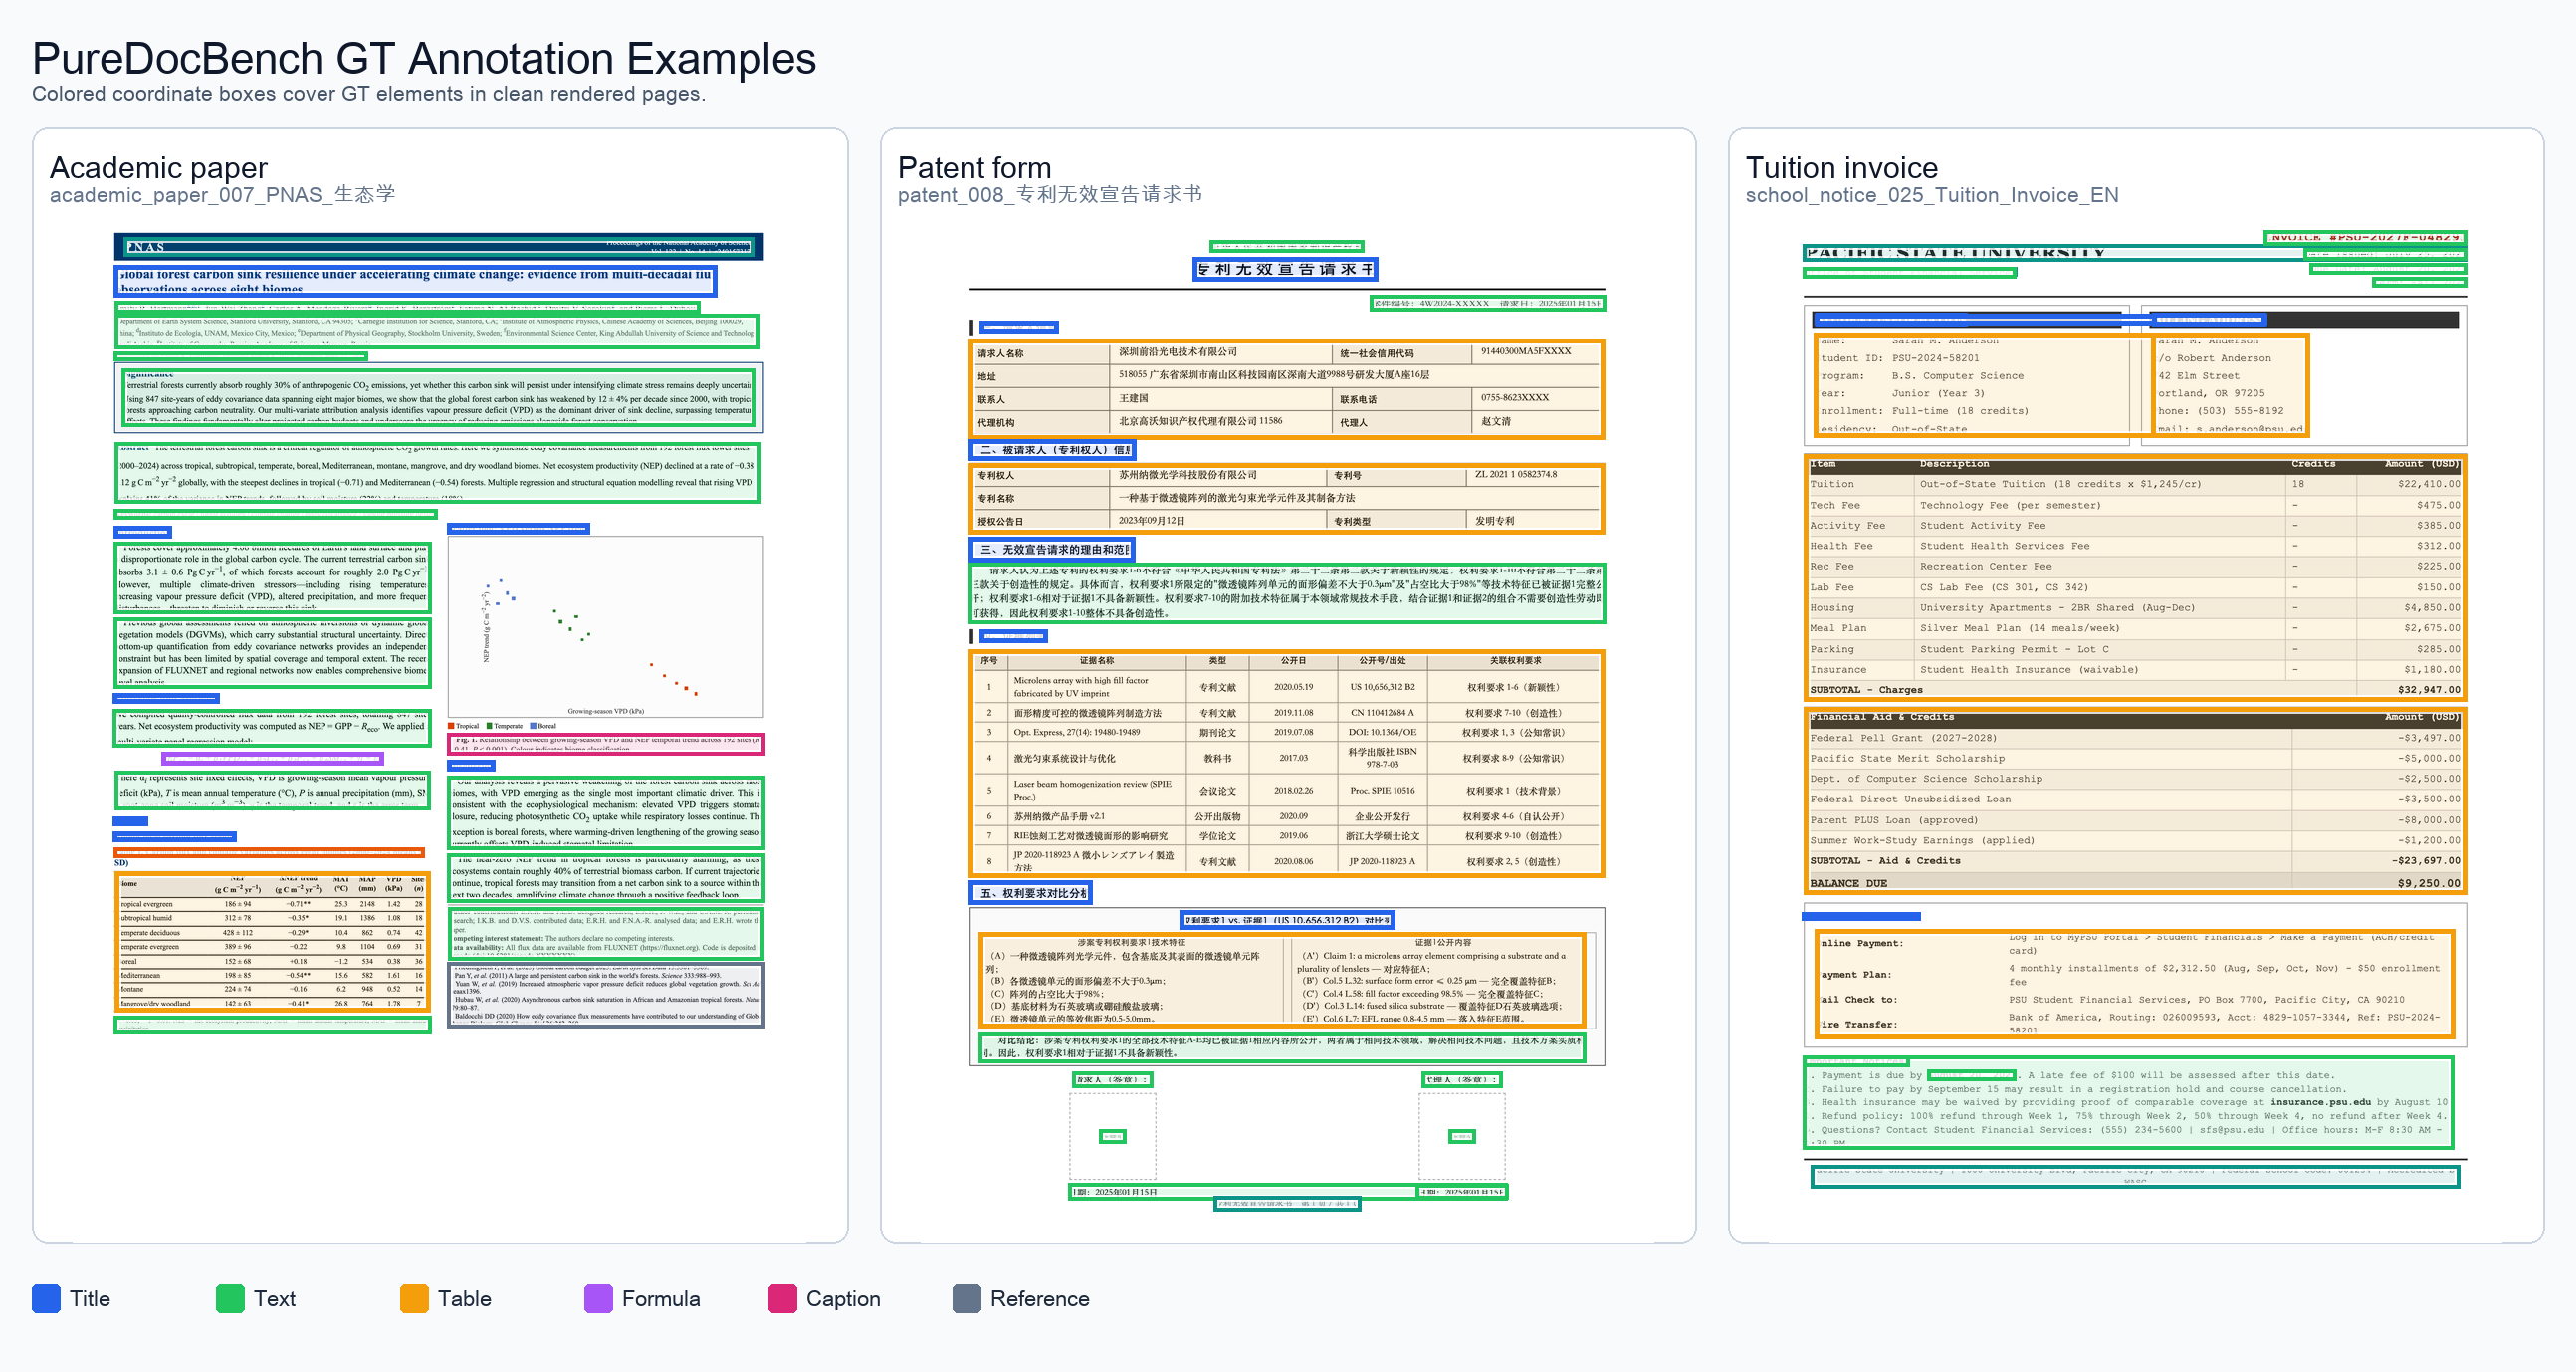Click the pink Caption legend swatch
2576x1372 pixels.
[x=782, y=1298]
